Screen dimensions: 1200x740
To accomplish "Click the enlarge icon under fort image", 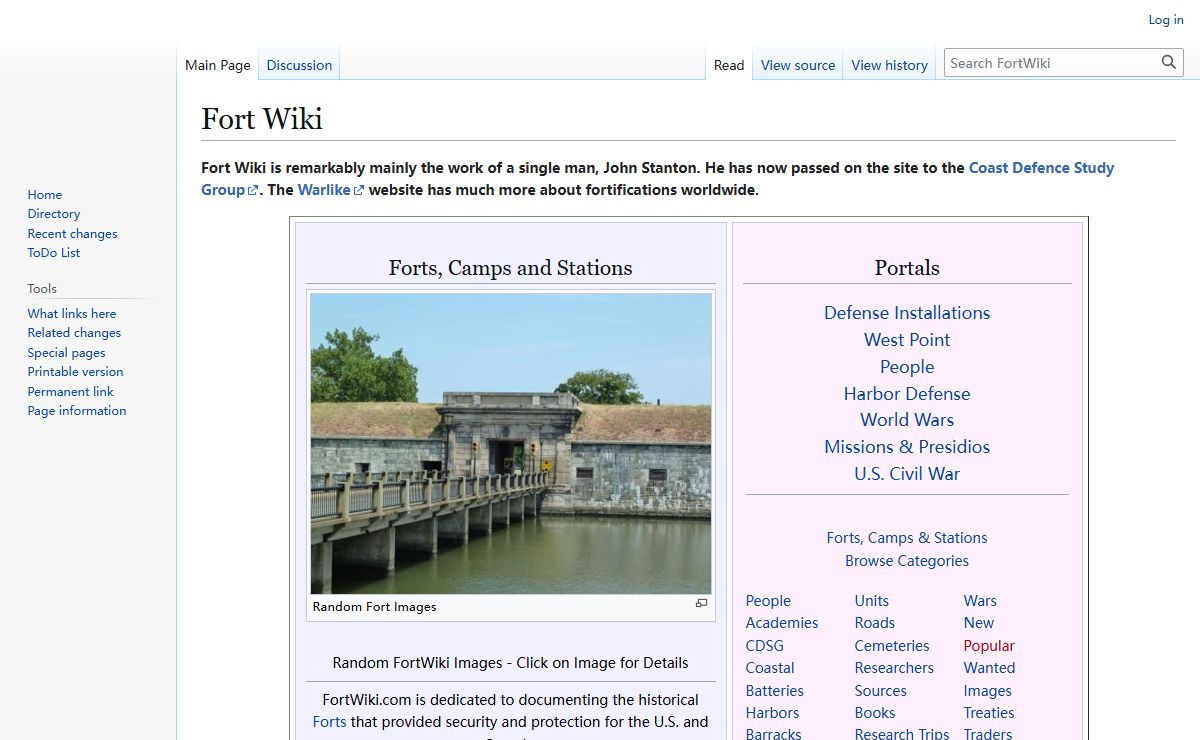I will click(701, 603).
